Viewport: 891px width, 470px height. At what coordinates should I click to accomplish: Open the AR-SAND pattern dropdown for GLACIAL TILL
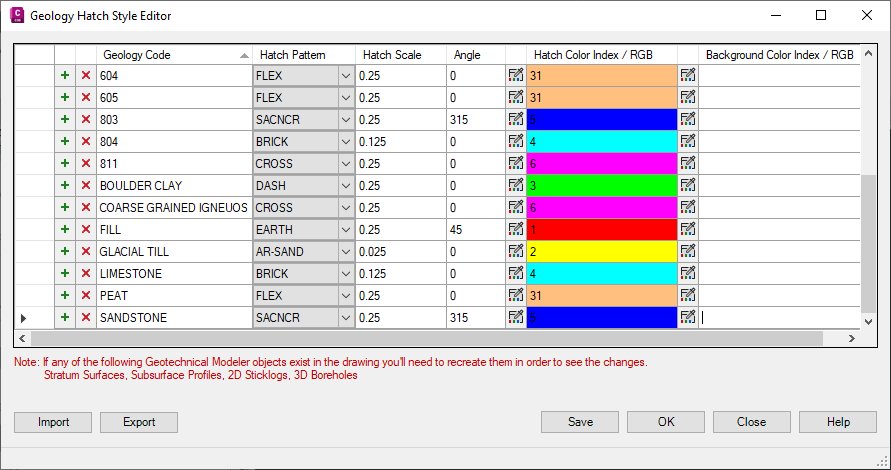[x=346, y=251]
